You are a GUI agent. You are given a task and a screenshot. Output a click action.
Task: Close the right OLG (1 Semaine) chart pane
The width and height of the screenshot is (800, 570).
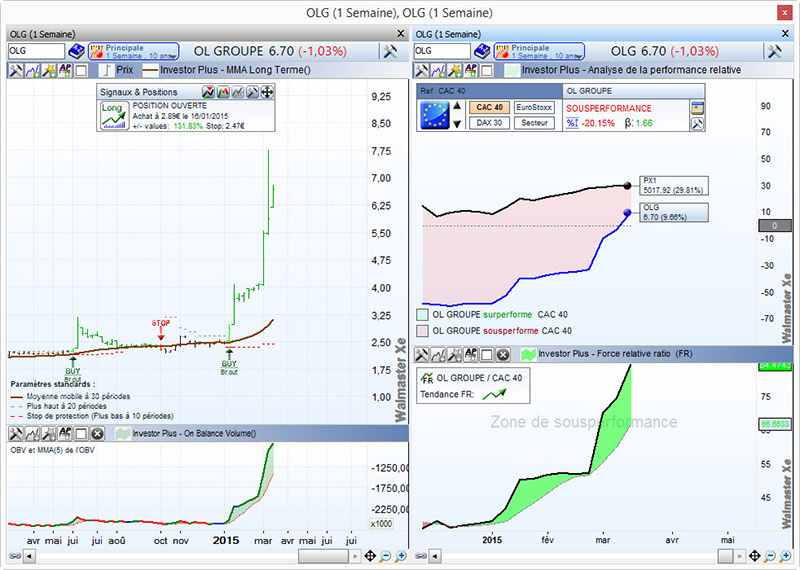click(x=785, y=34)
